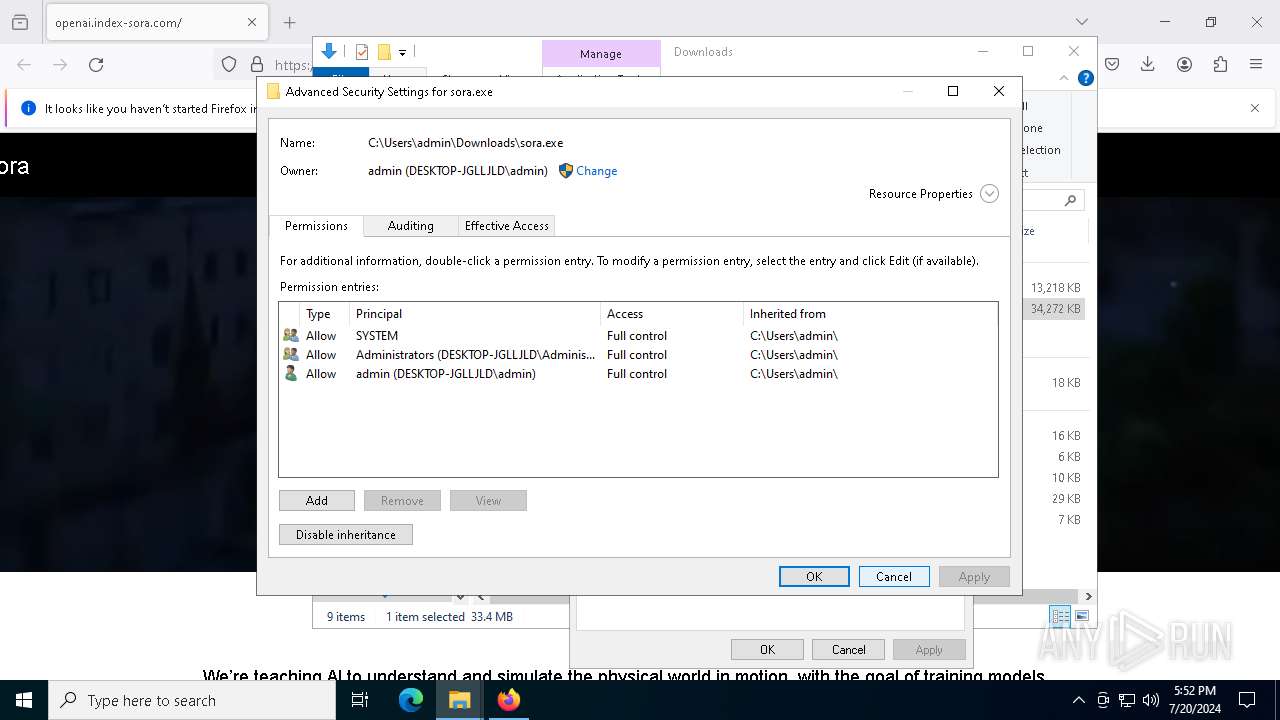Open the volume control in tray
This screenshot has height=720, width=1280.
pyautogui.click(x=1151, y=700)
